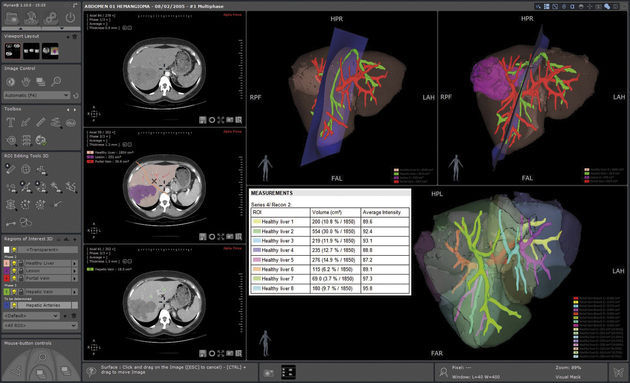Image resolution: width=630 pixels, height=383 pixels.
Task: Reset image control with the circular arrow icon
Action: (x=76, y=95)
